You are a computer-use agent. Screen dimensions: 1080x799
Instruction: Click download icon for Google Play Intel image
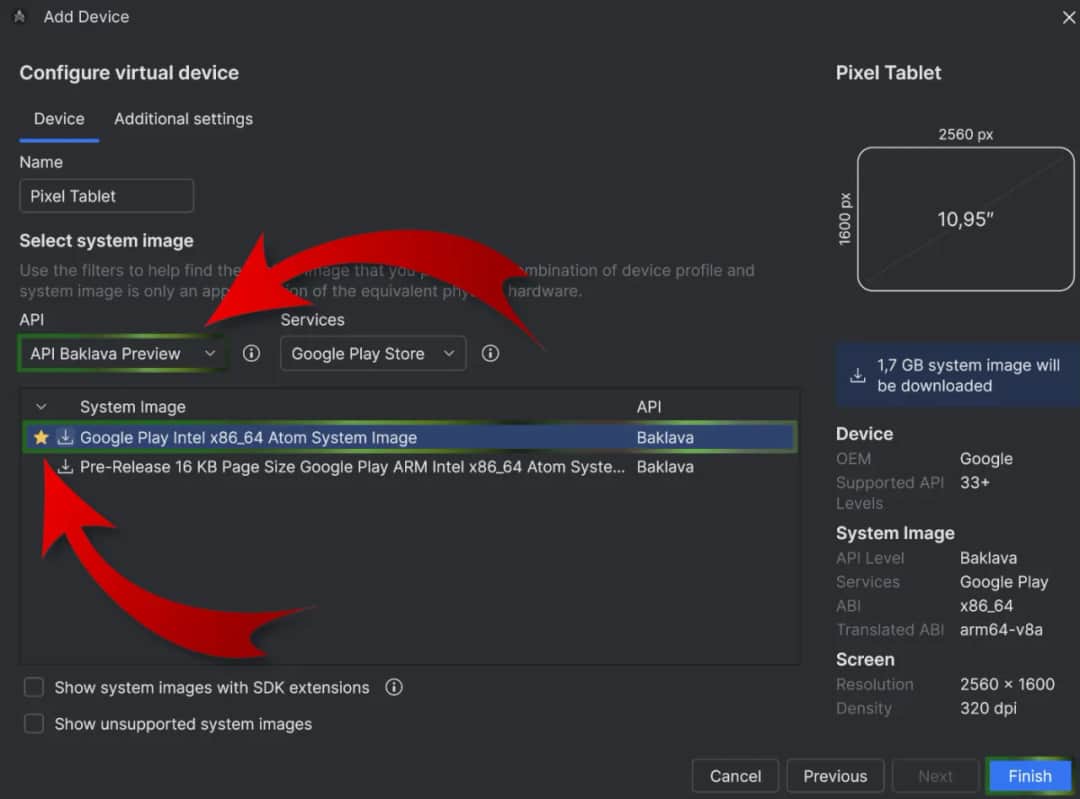point(65,437)
